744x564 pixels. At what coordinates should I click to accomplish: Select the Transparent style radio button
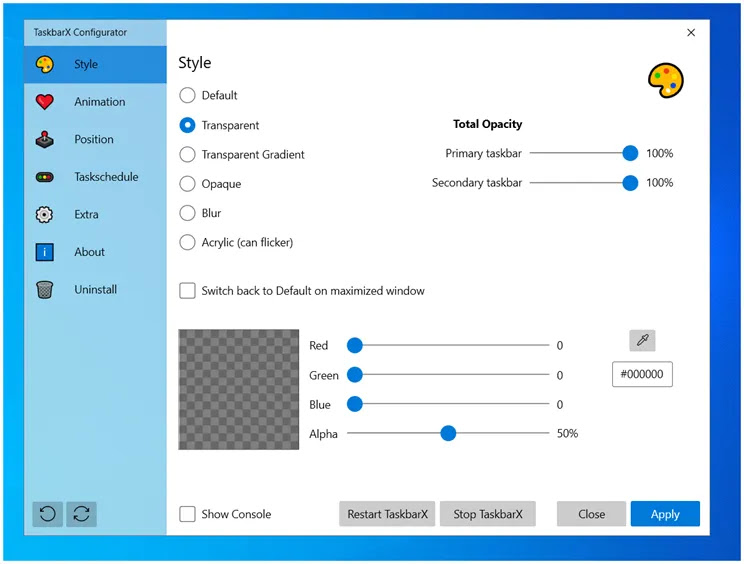point(187,125)
